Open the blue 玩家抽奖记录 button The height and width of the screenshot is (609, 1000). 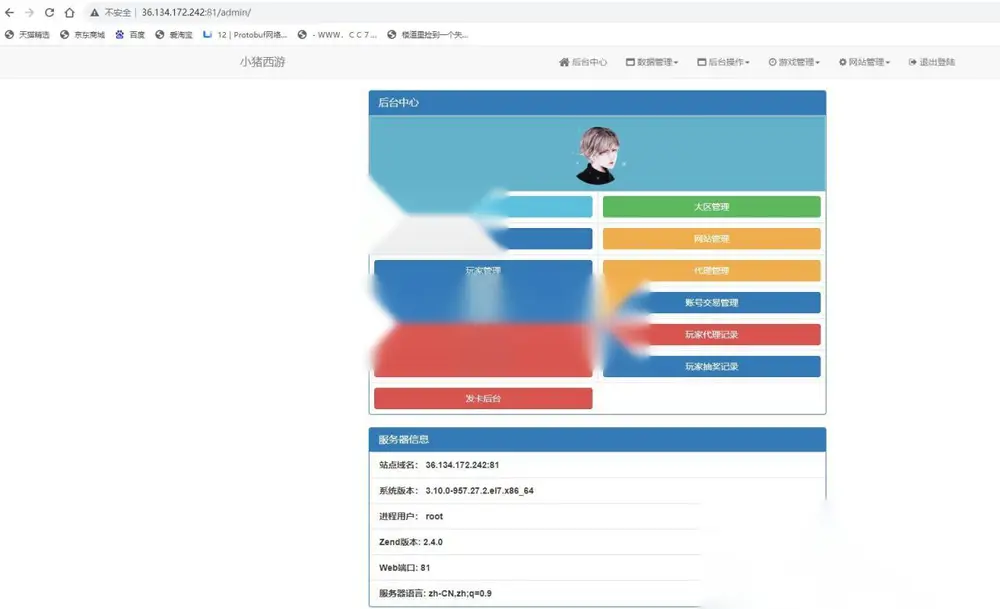(x=712, y=366)
